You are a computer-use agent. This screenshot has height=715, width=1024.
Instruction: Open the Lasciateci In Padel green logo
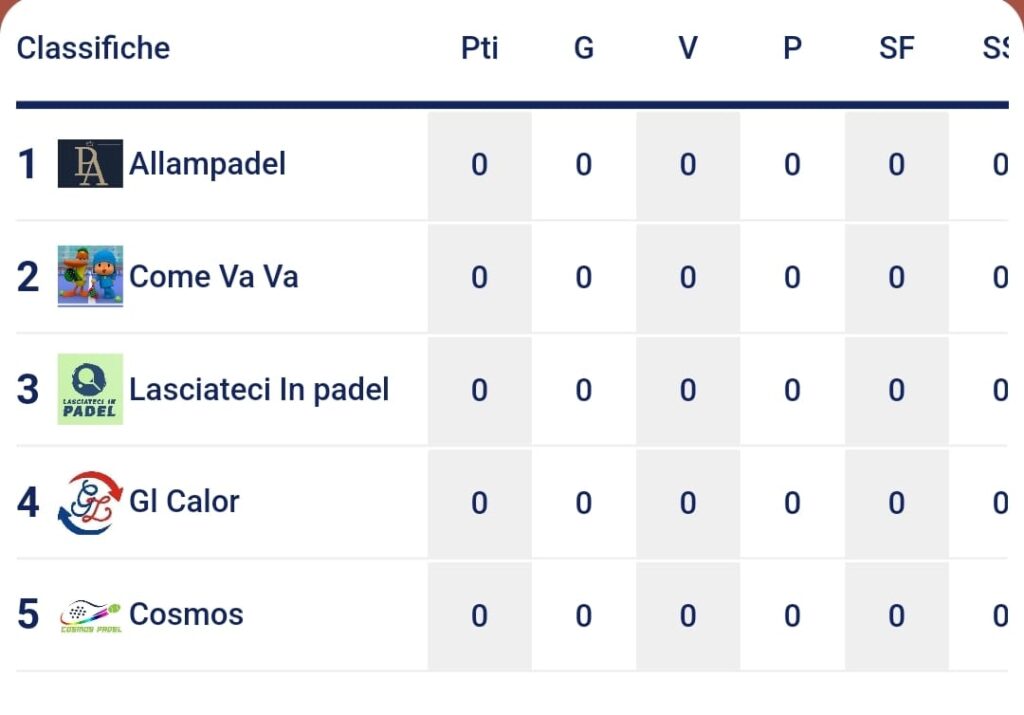pyautogui.click(x=90, y=389)
